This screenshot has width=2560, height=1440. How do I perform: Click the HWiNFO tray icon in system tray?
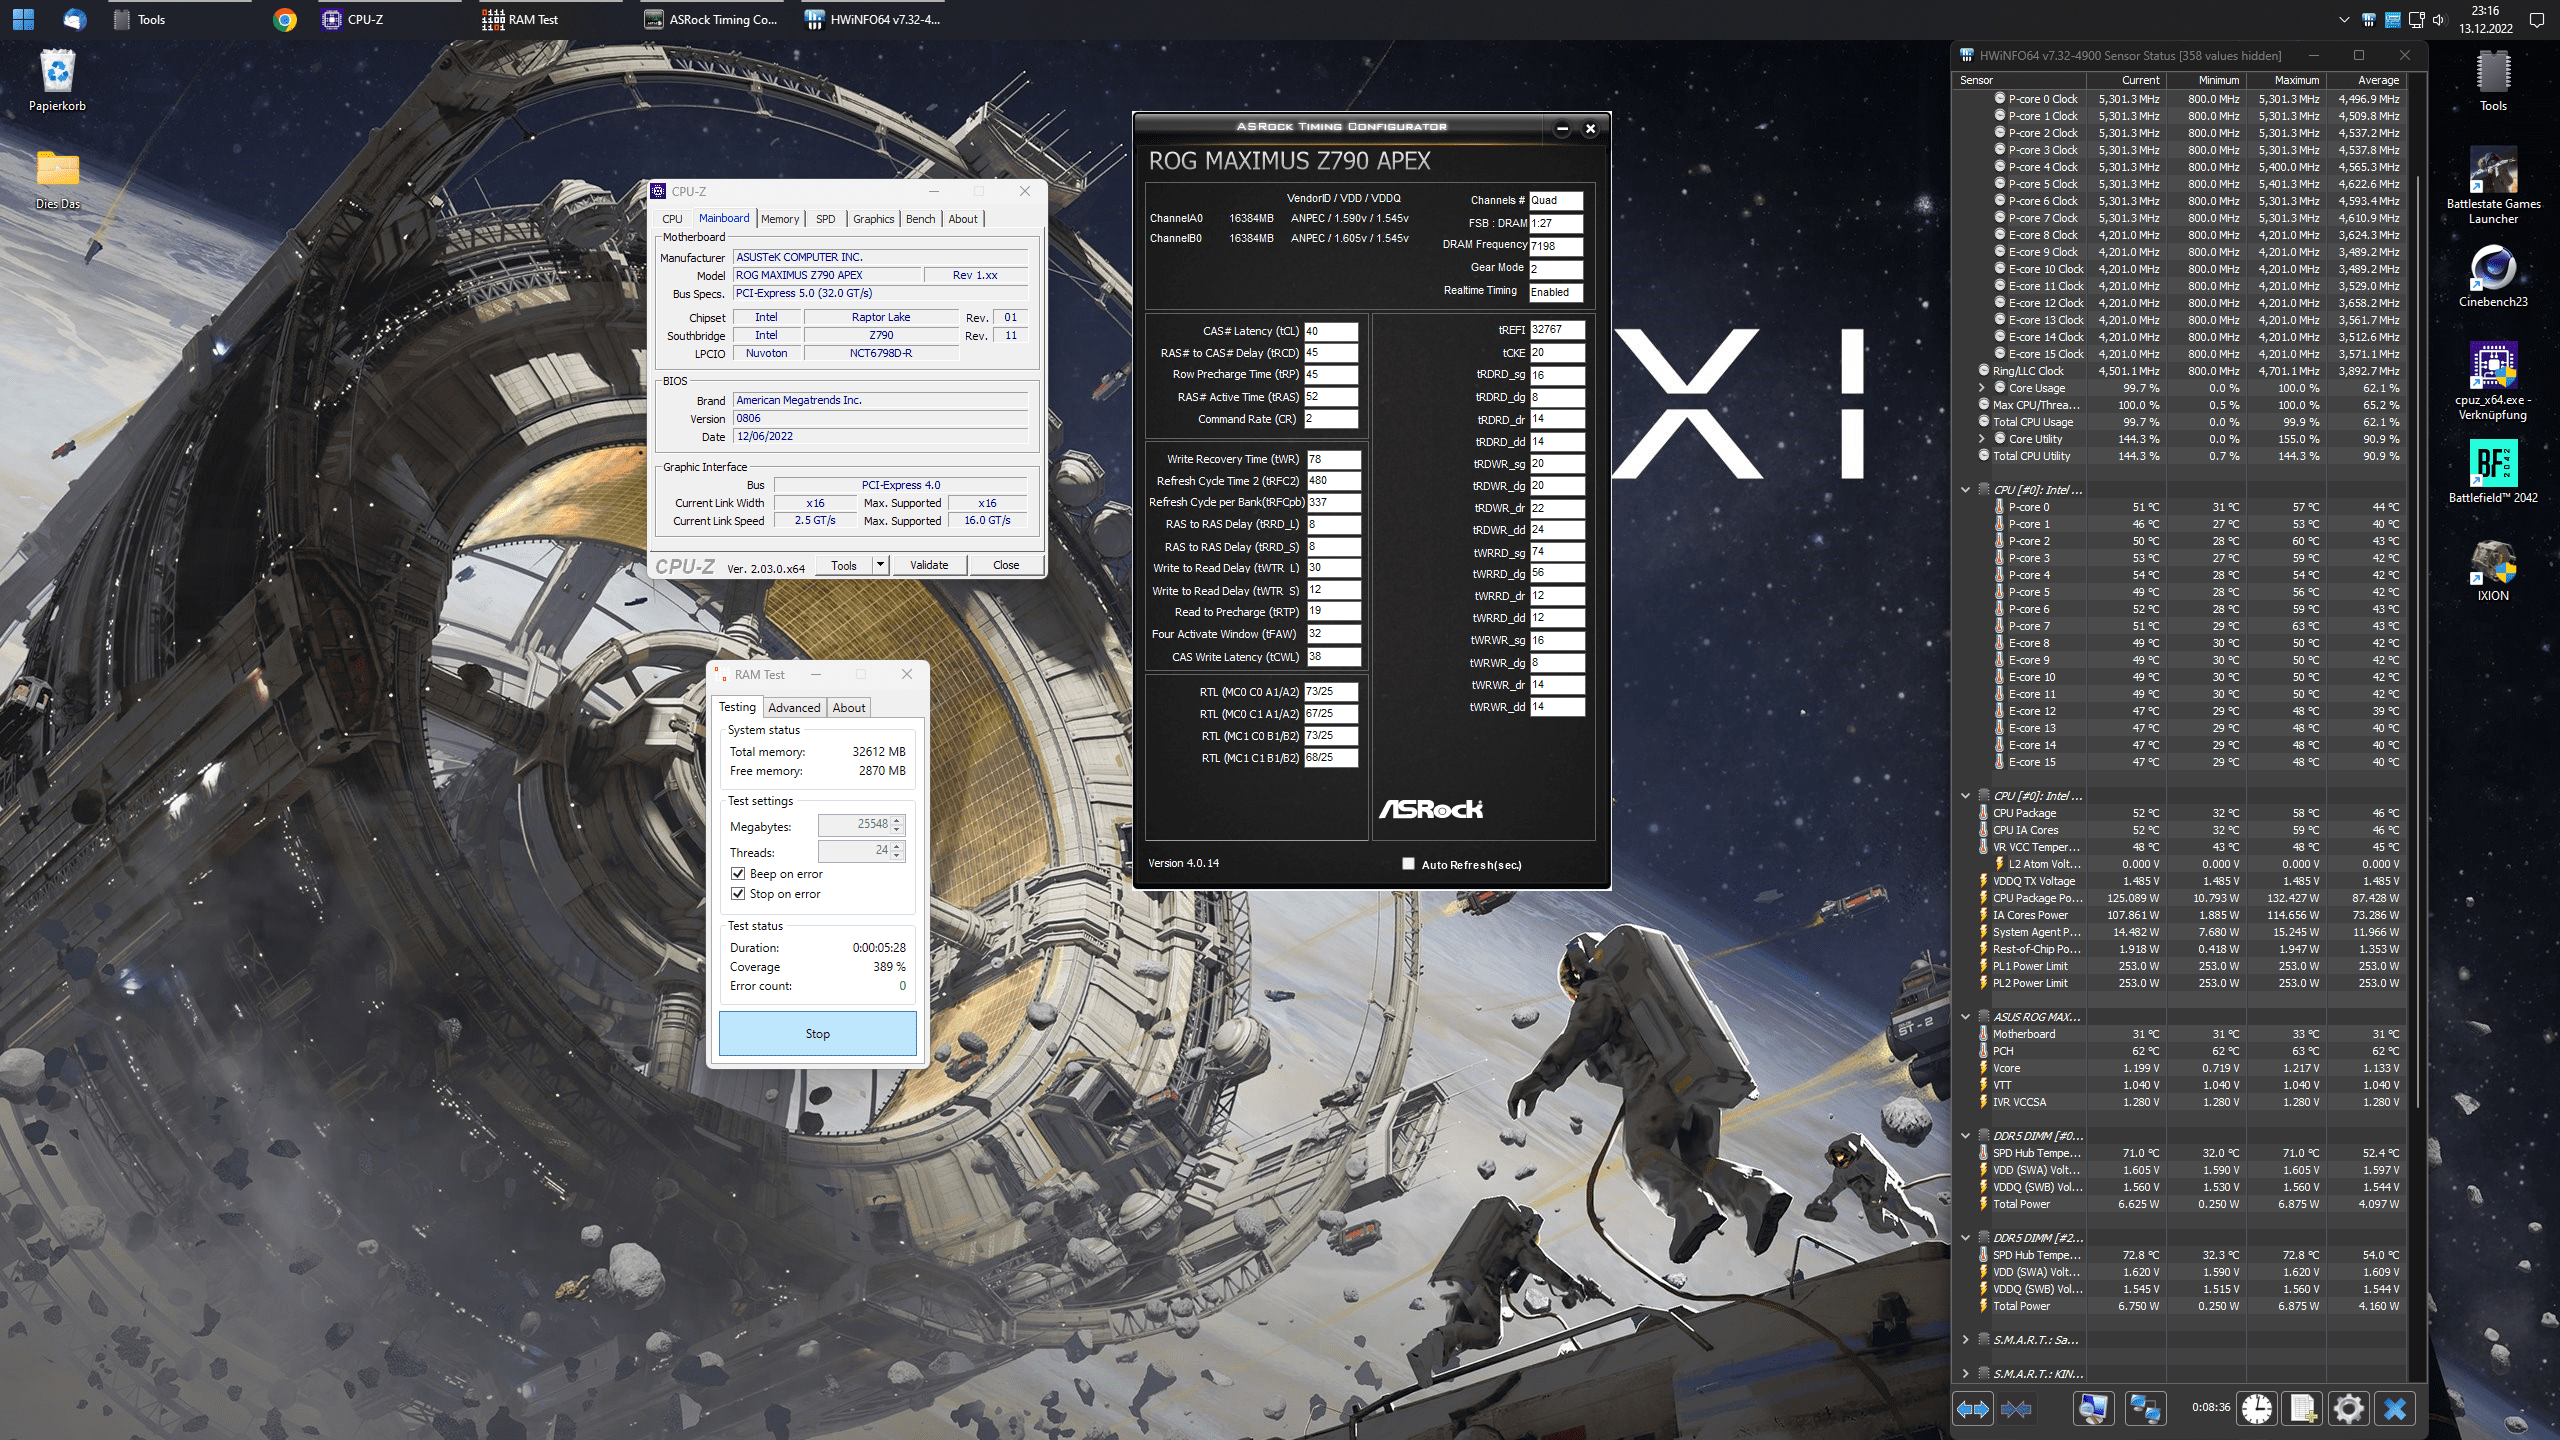click(x=2368, y=19)
